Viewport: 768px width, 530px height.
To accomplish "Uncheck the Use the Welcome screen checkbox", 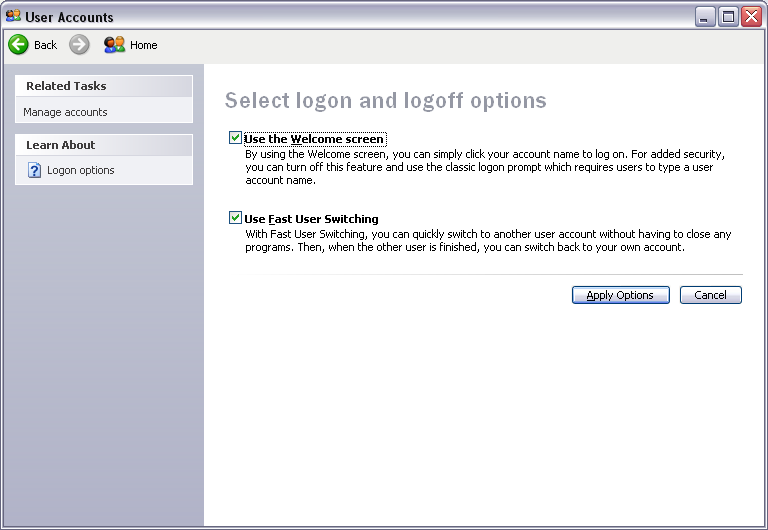I will coord(235,138).
